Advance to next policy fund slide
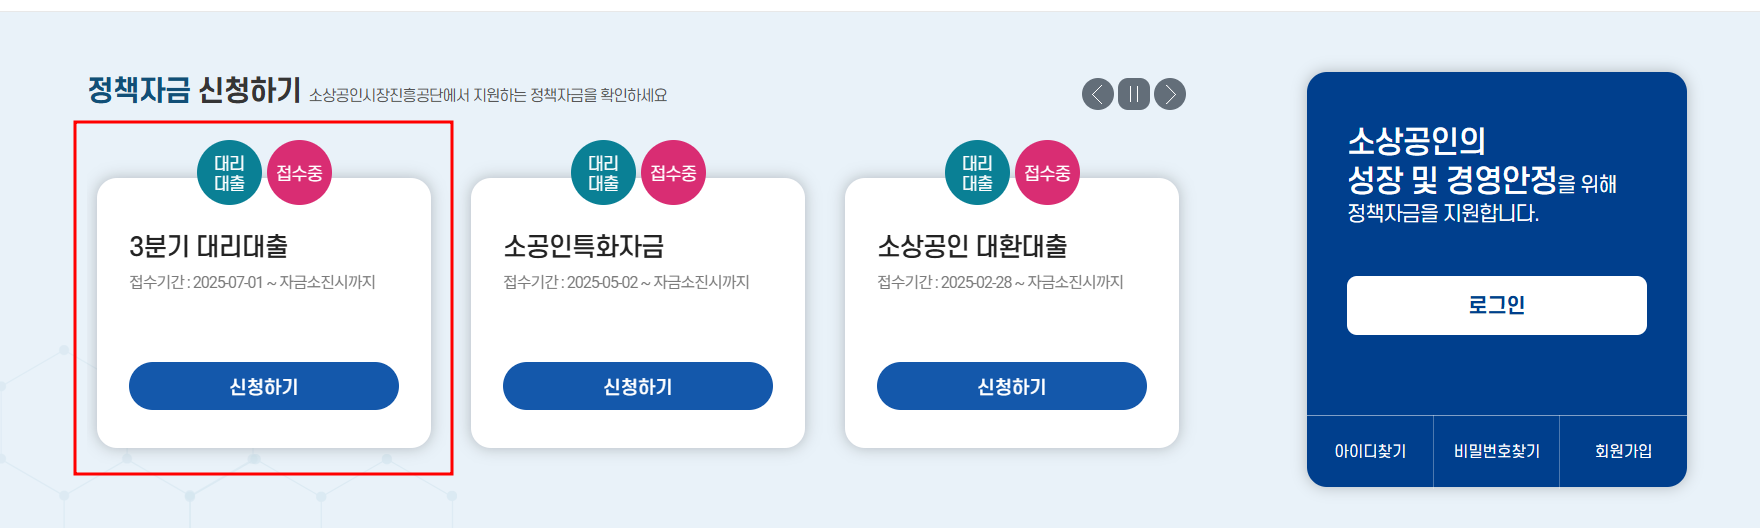 1169,94
